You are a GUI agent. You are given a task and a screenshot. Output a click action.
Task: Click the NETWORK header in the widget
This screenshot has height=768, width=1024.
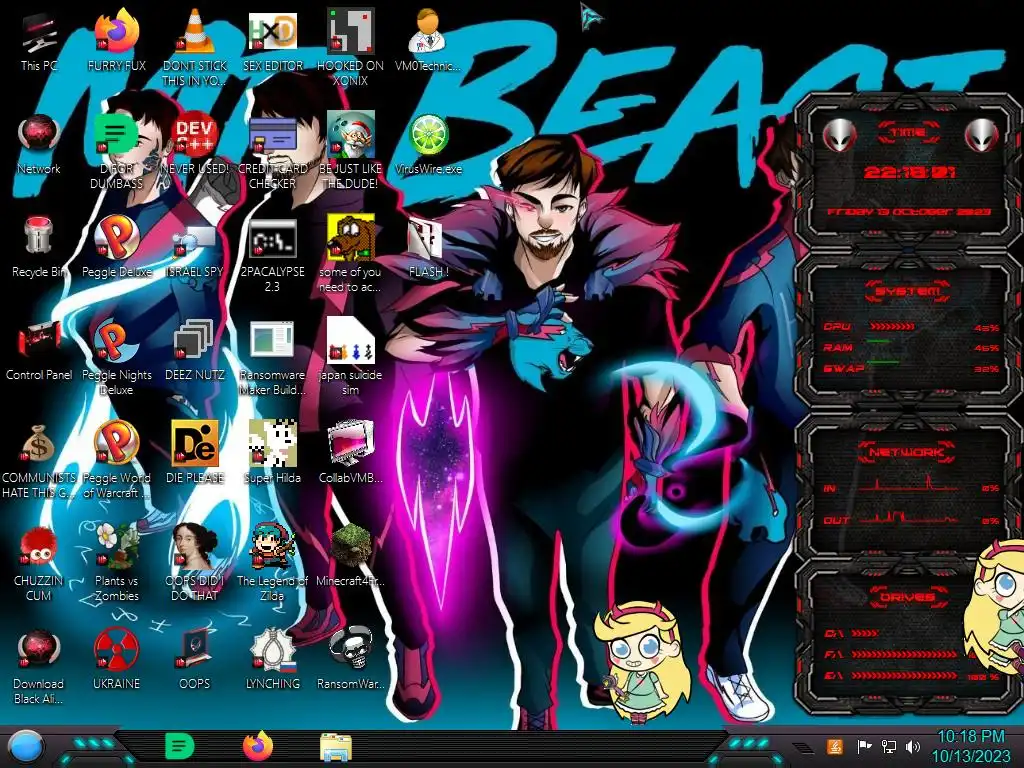(906, 451)
